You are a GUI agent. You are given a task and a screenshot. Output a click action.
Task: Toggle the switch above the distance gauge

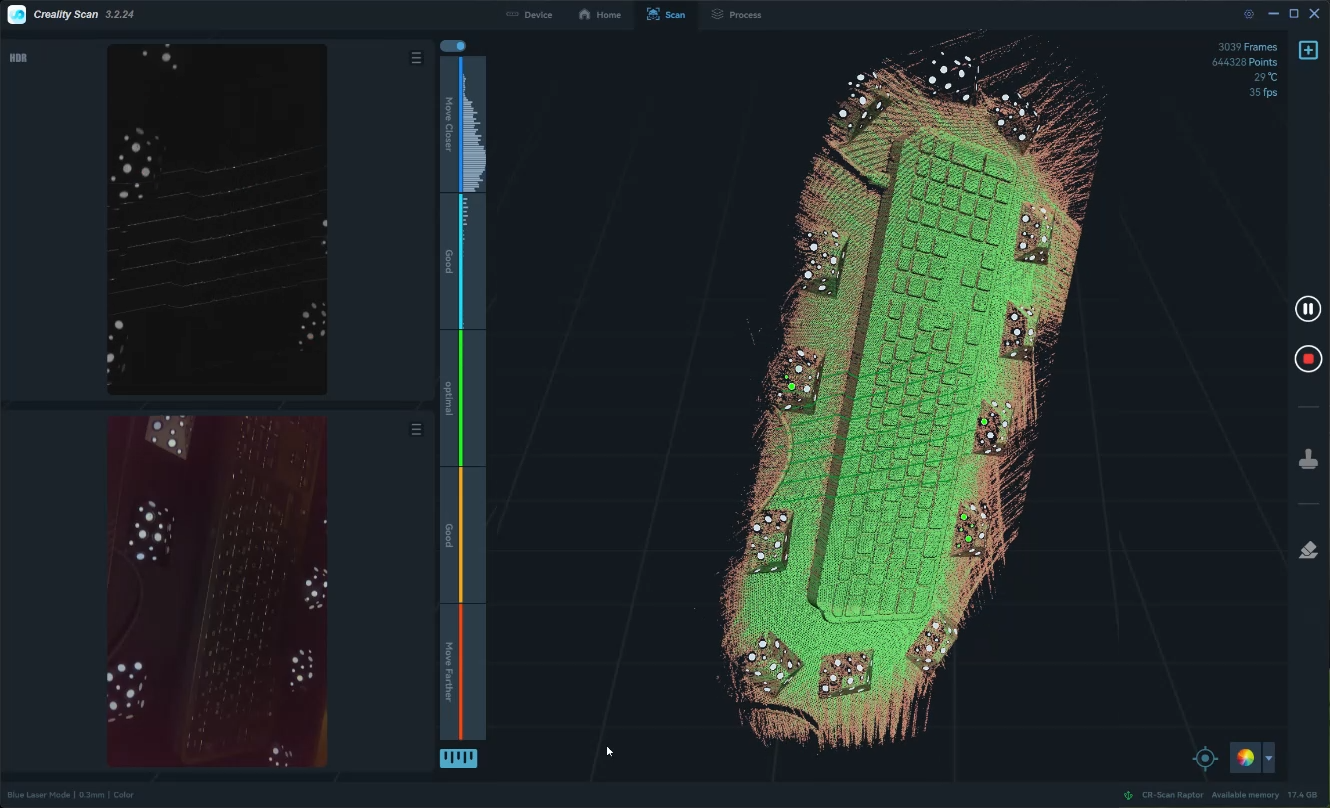(453, 45)
